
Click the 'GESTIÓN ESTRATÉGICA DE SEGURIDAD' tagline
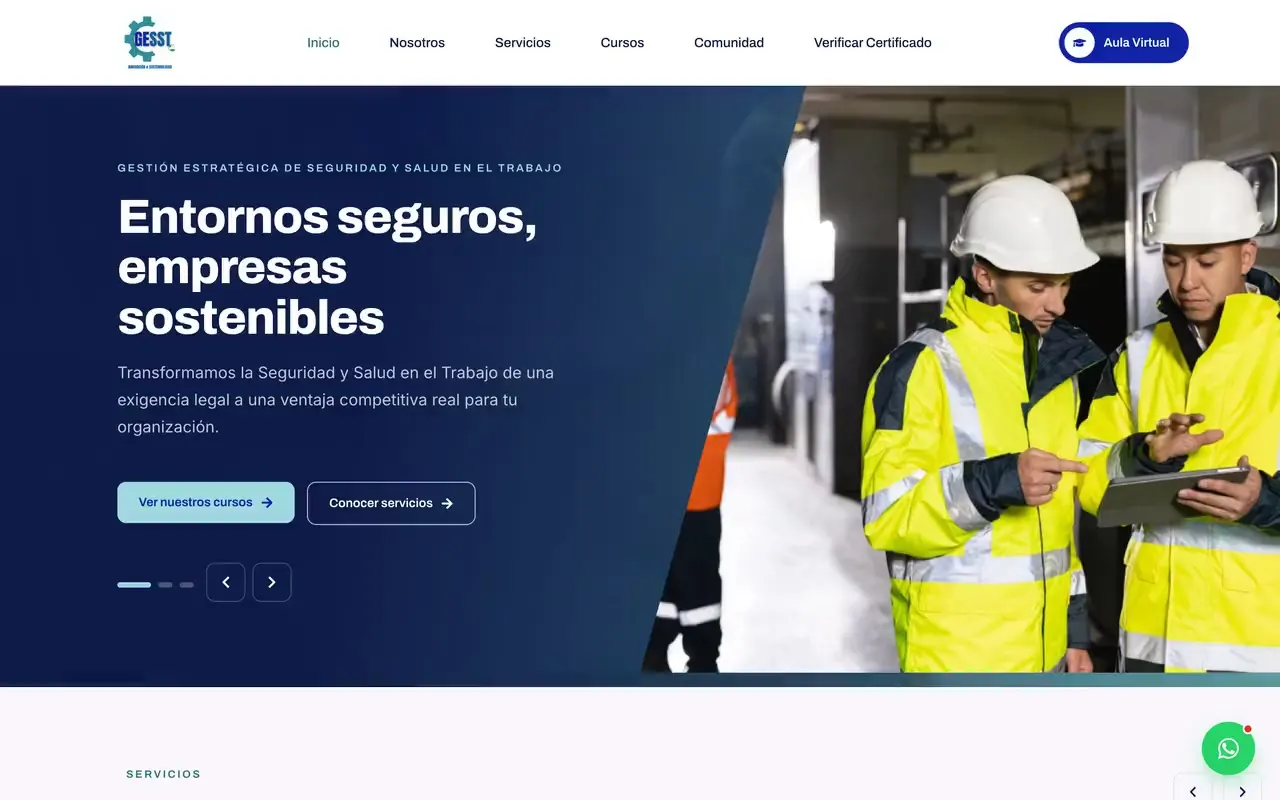(340, 168)
